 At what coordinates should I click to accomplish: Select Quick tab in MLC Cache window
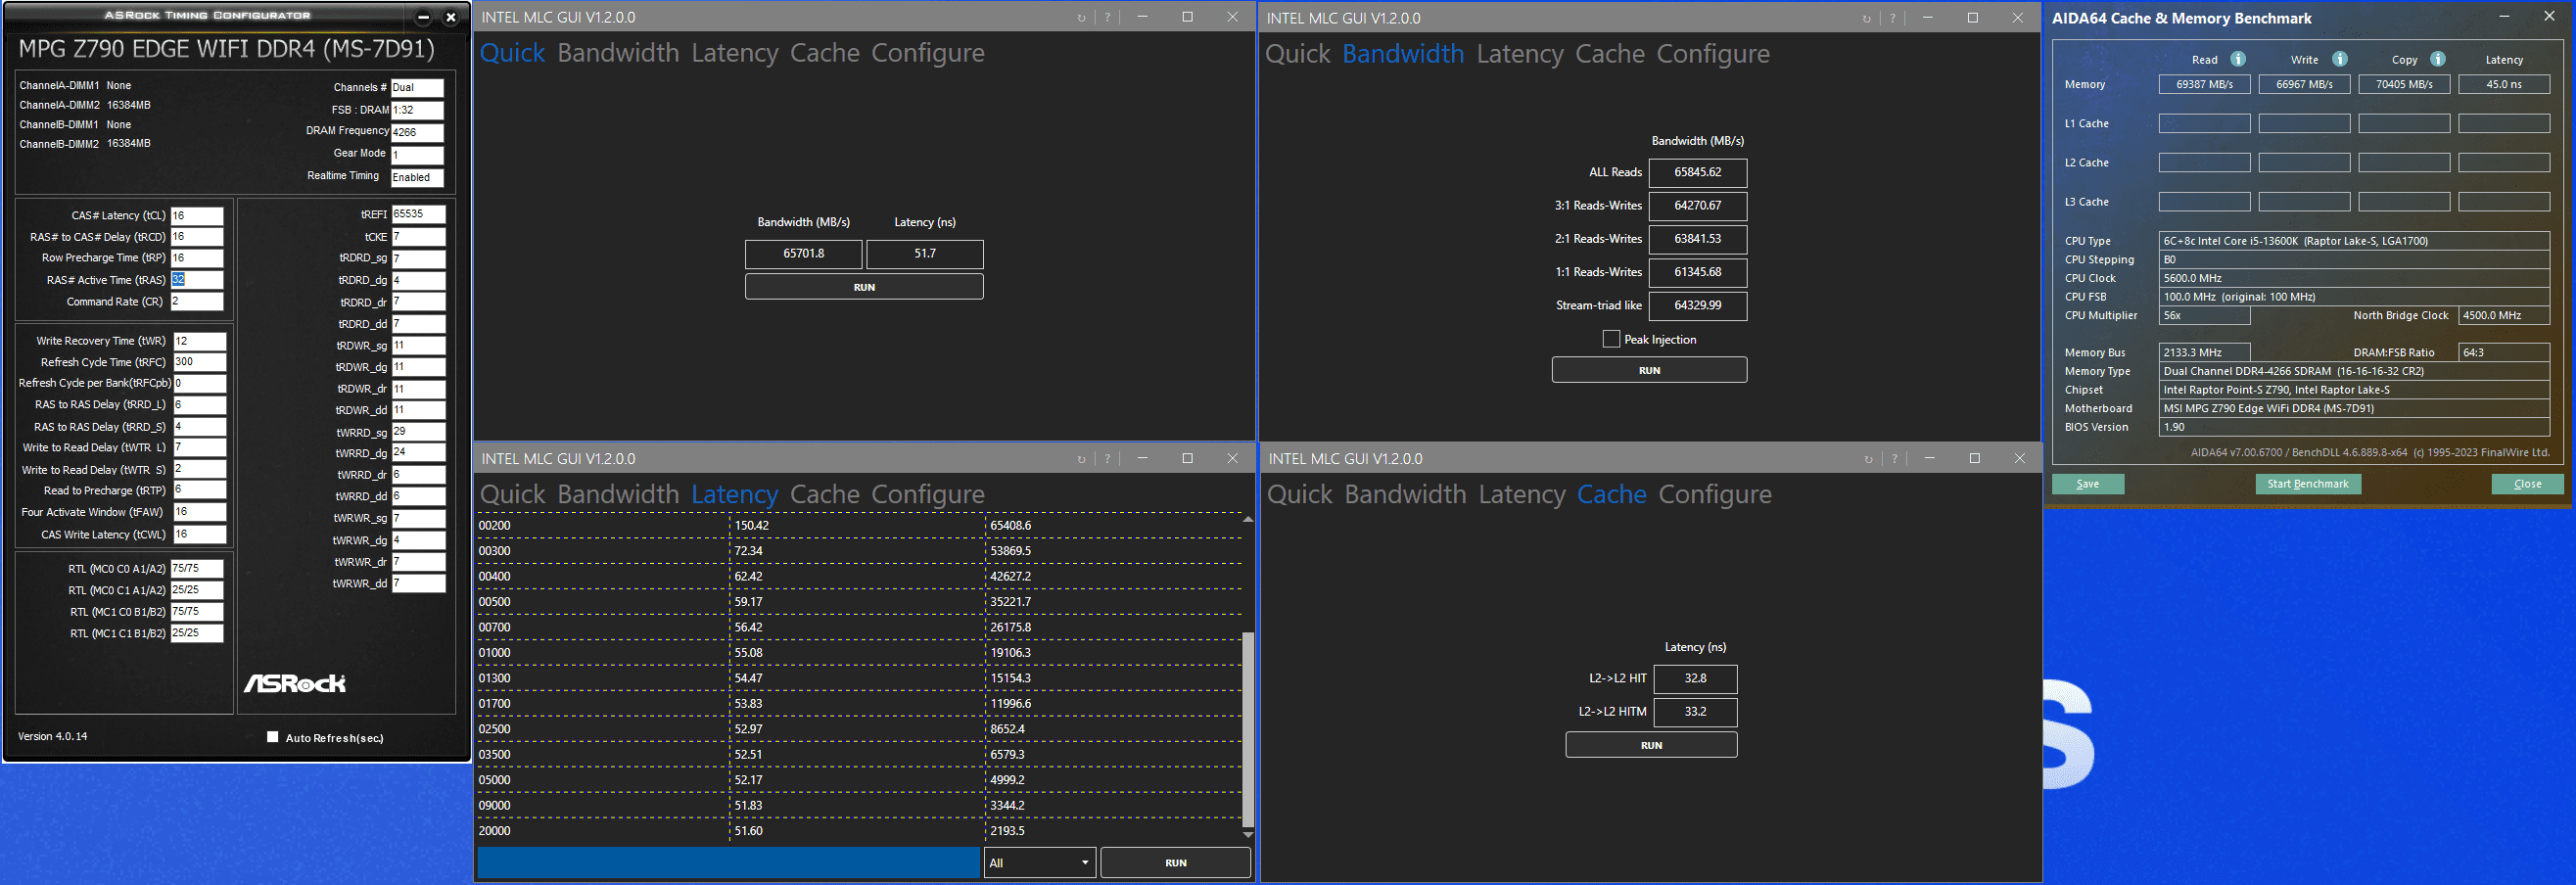1300,494
